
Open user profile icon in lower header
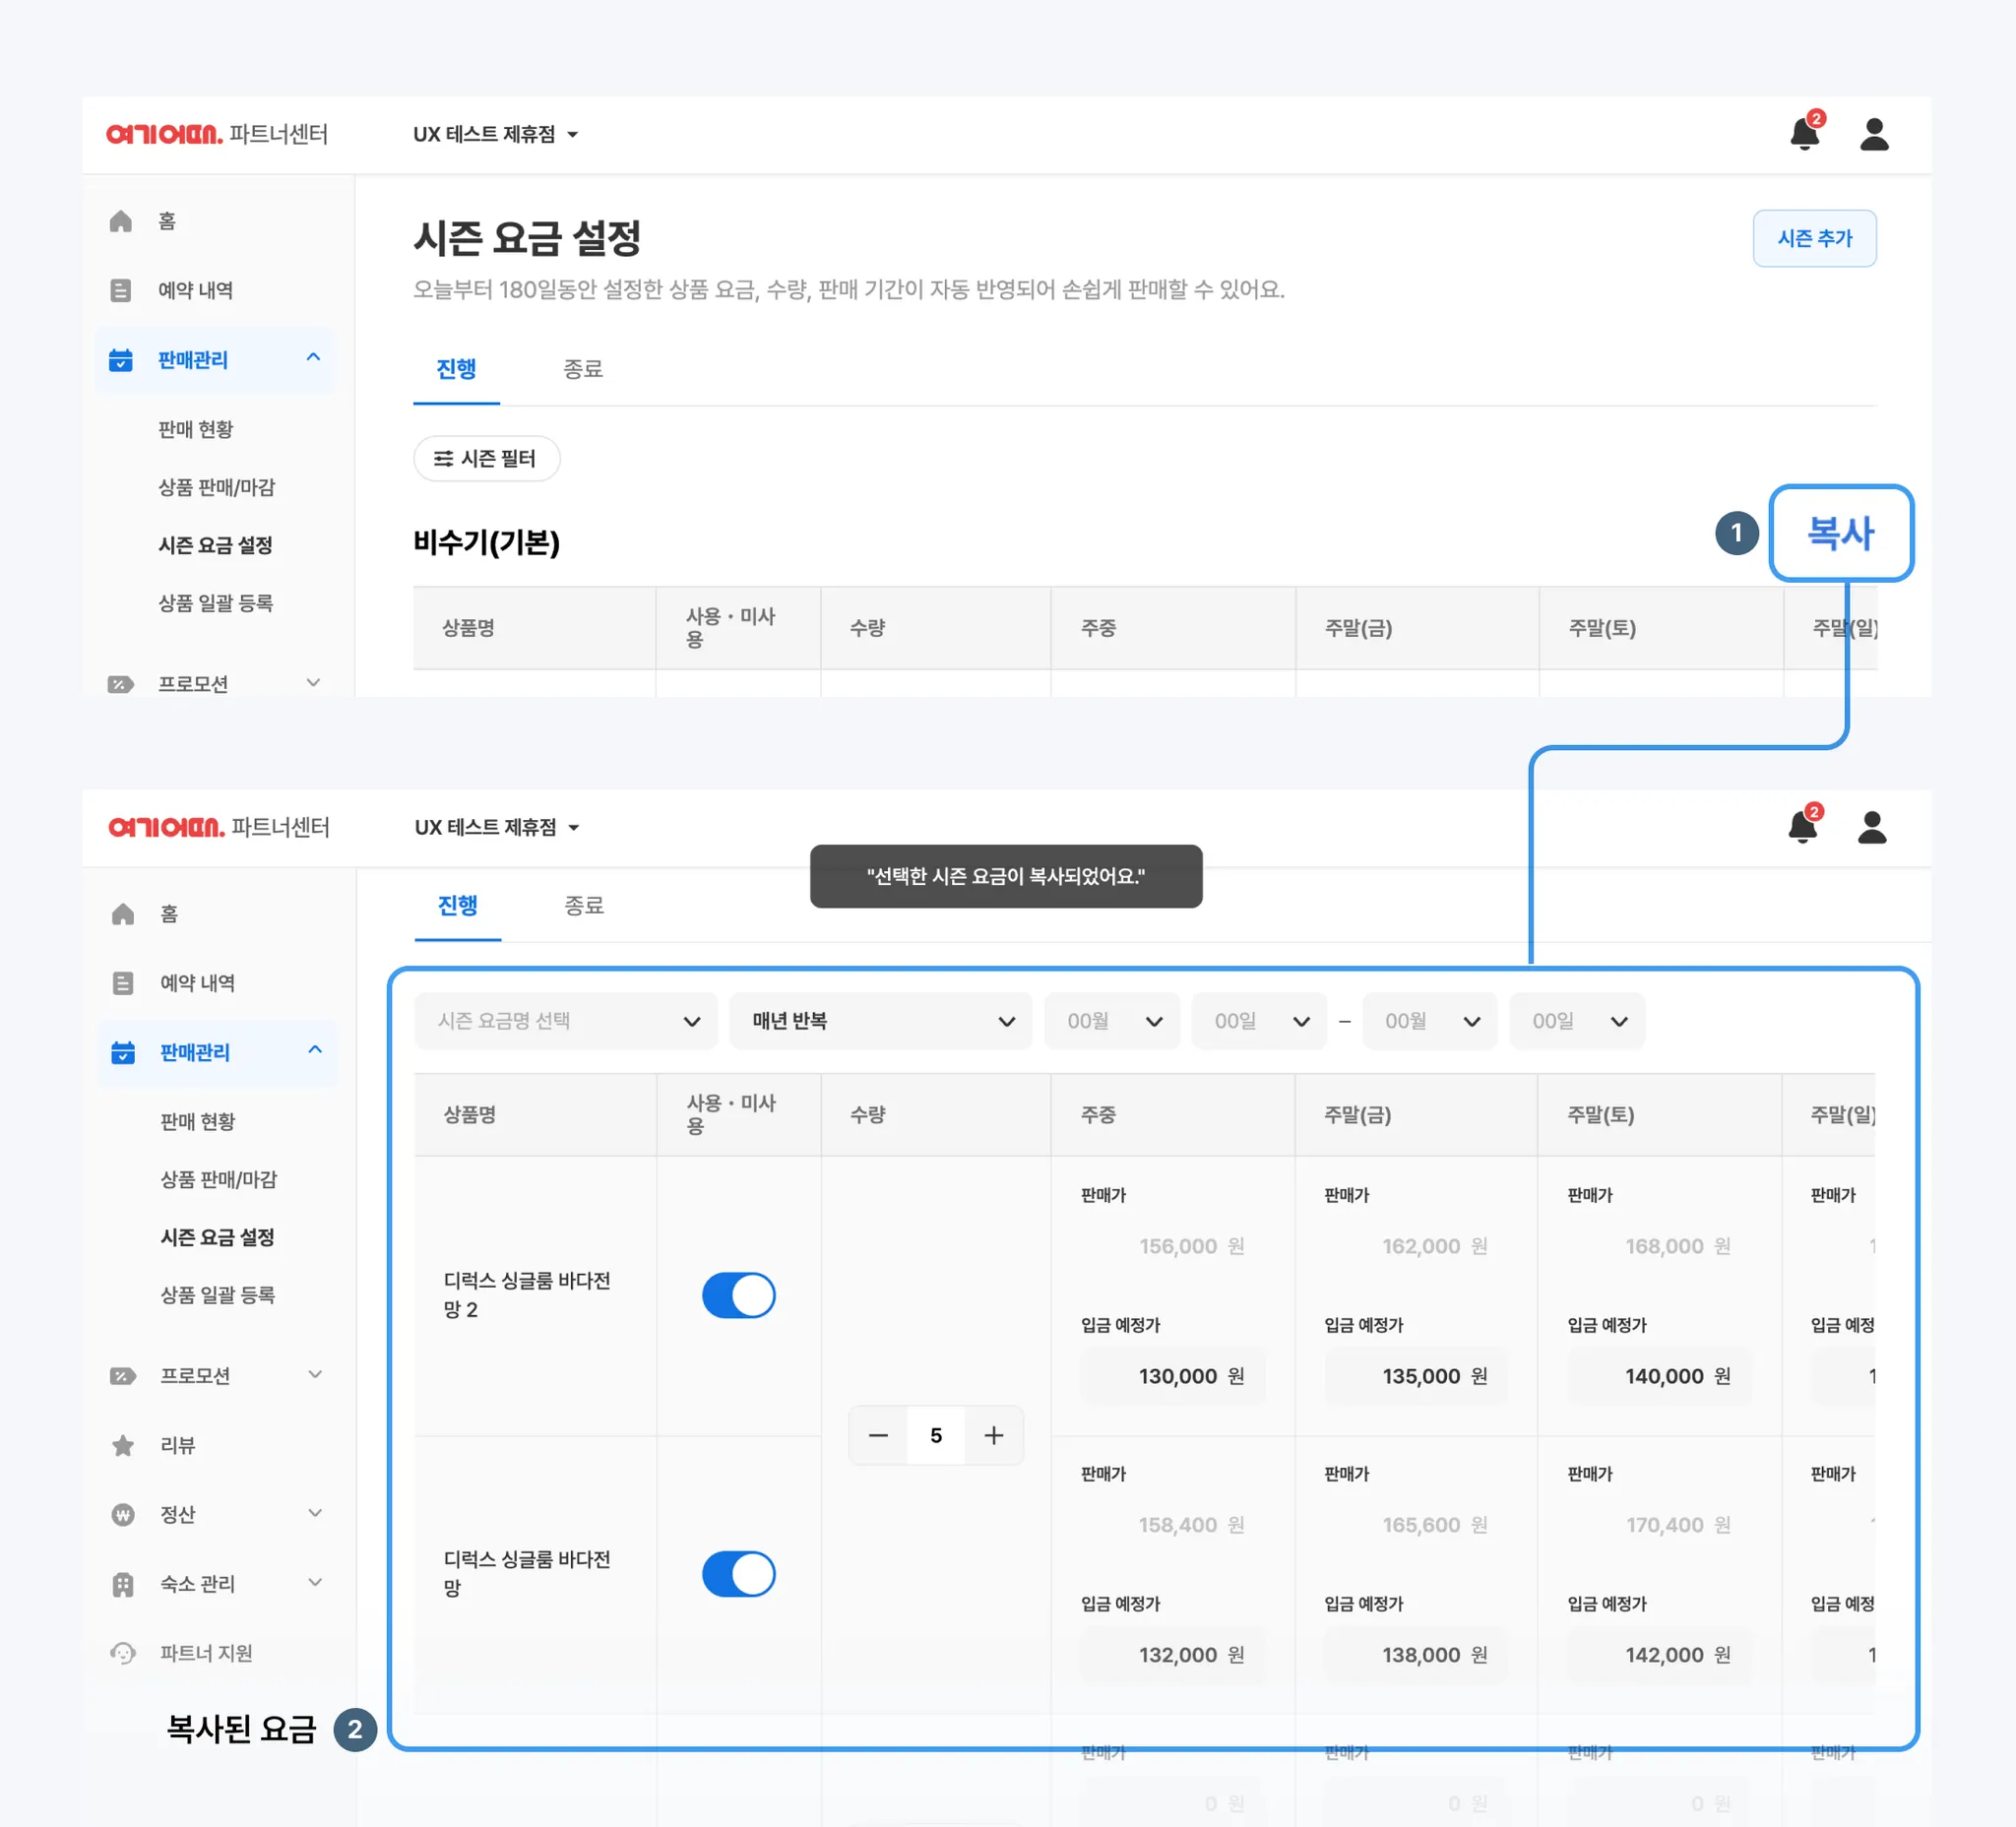point(1871,827)
